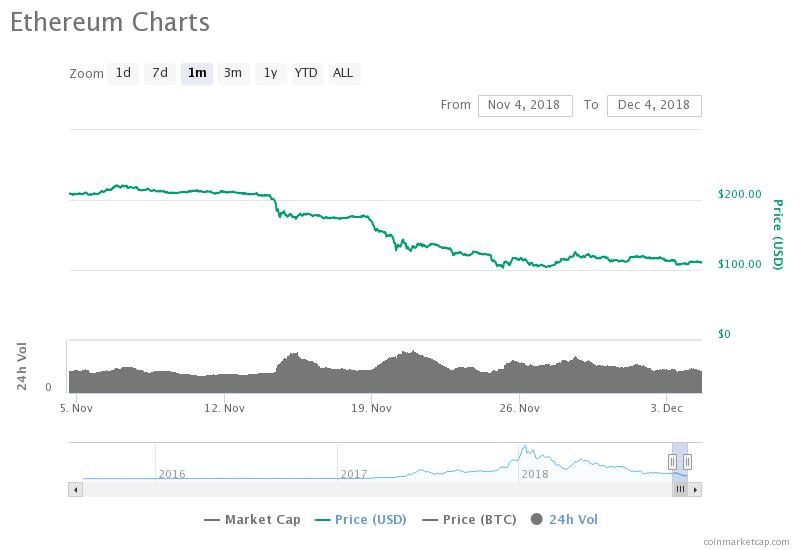This screenshot has height=550, width=800.
Task: Toggle Price (USD) series in legend
Action: pos(361,520)
